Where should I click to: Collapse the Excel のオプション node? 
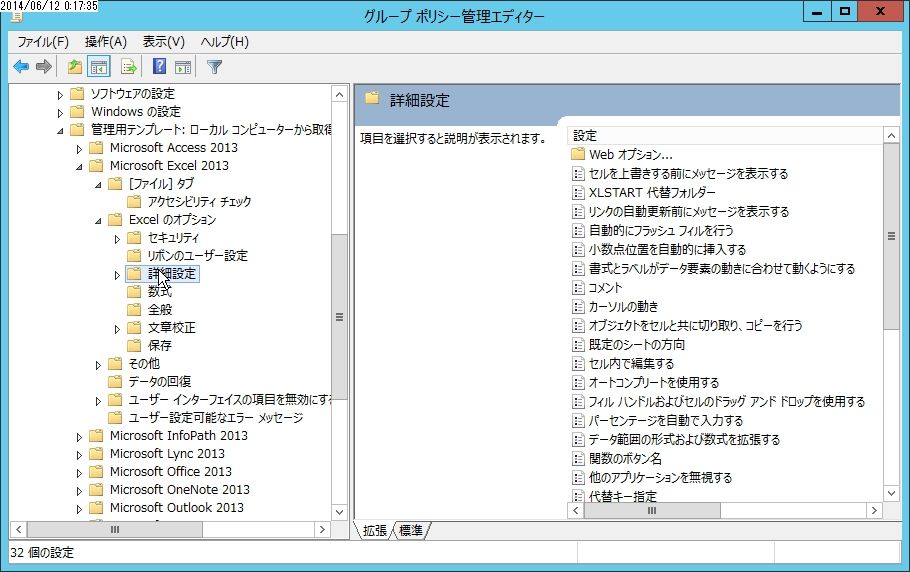[98, 220]
